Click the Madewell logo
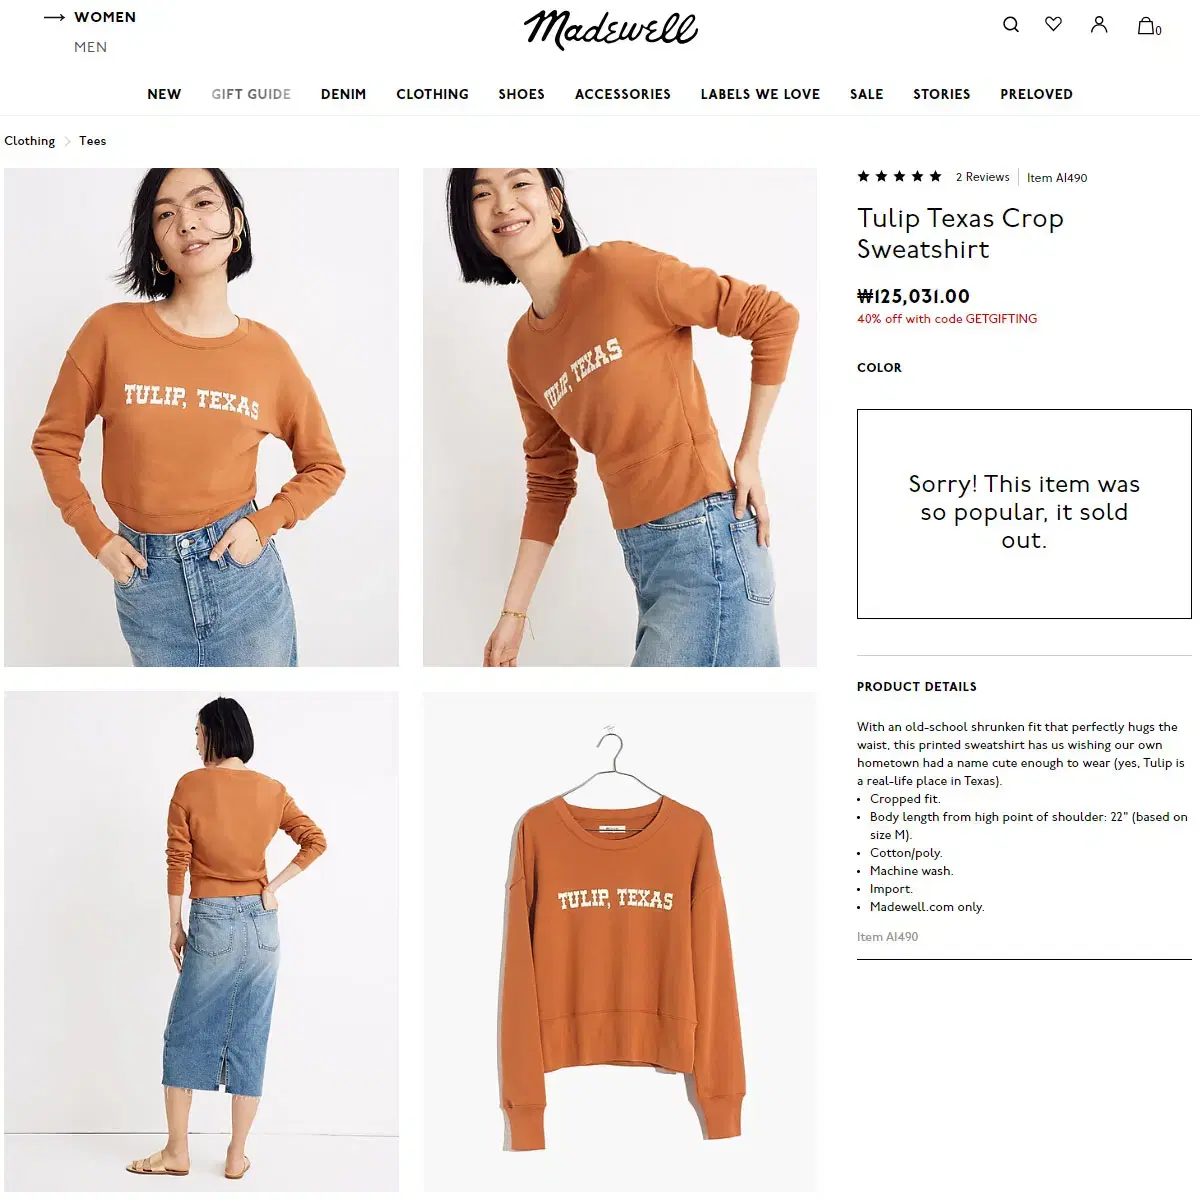 611,29
